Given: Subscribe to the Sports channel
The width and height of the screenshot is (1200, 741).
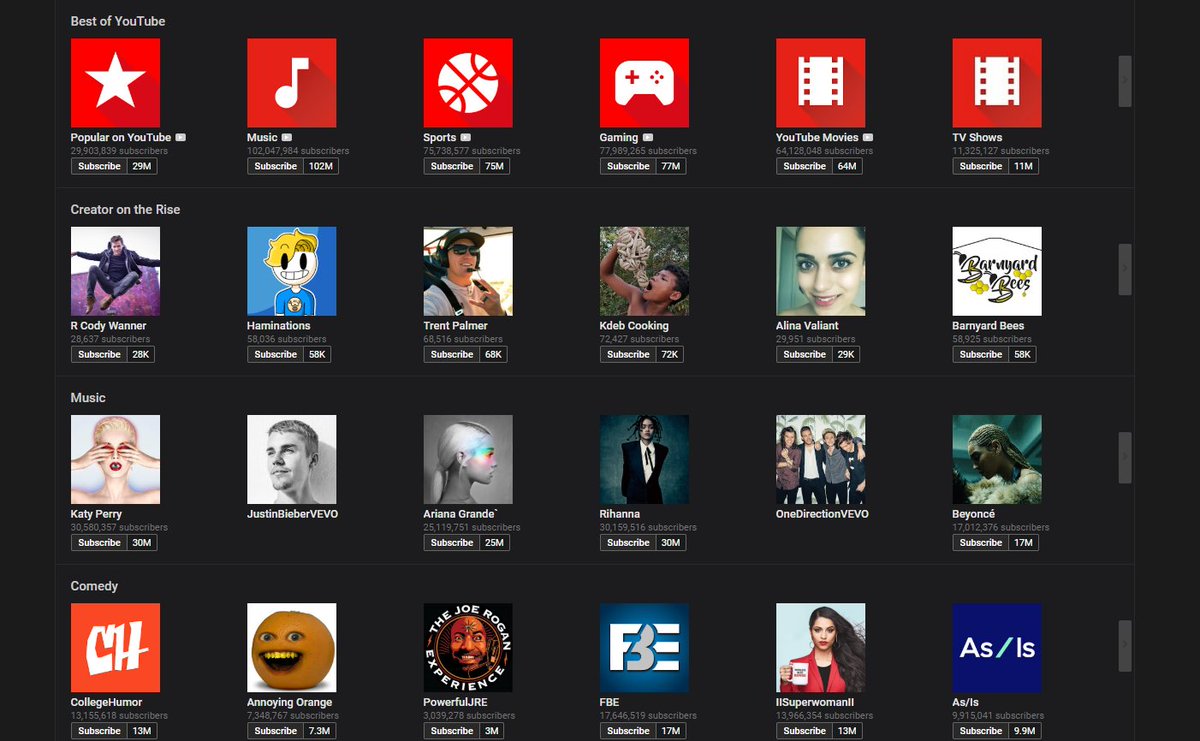Looking at the screenshot, I should click(x=452, y=166).
